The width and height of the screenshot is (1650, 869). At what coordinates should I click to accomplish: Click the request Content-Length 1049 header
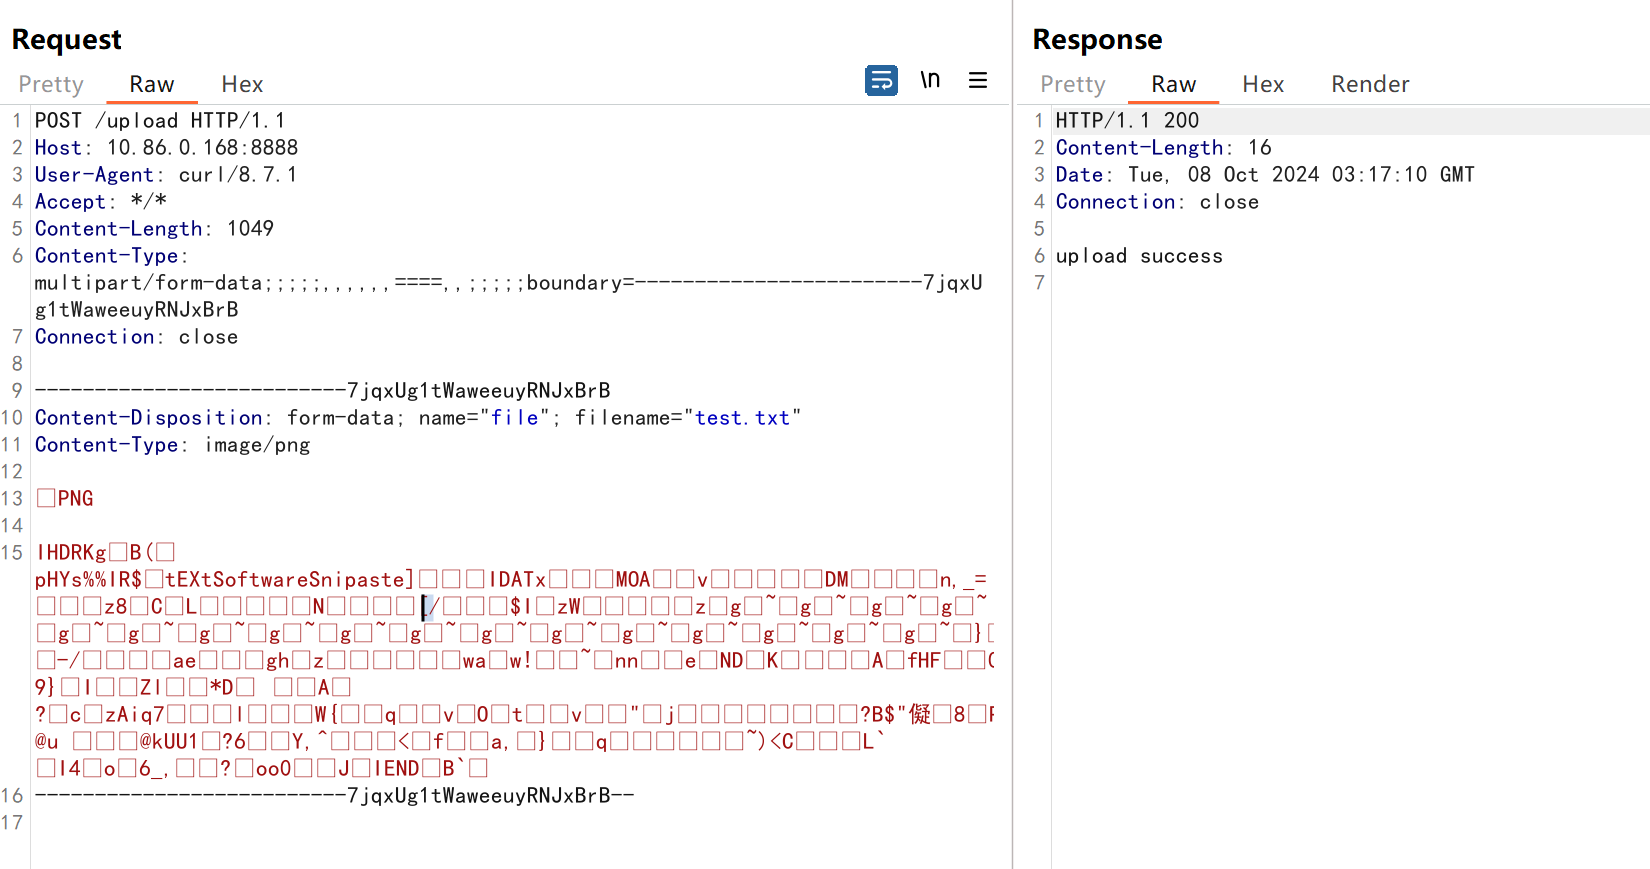coord(154,229)
